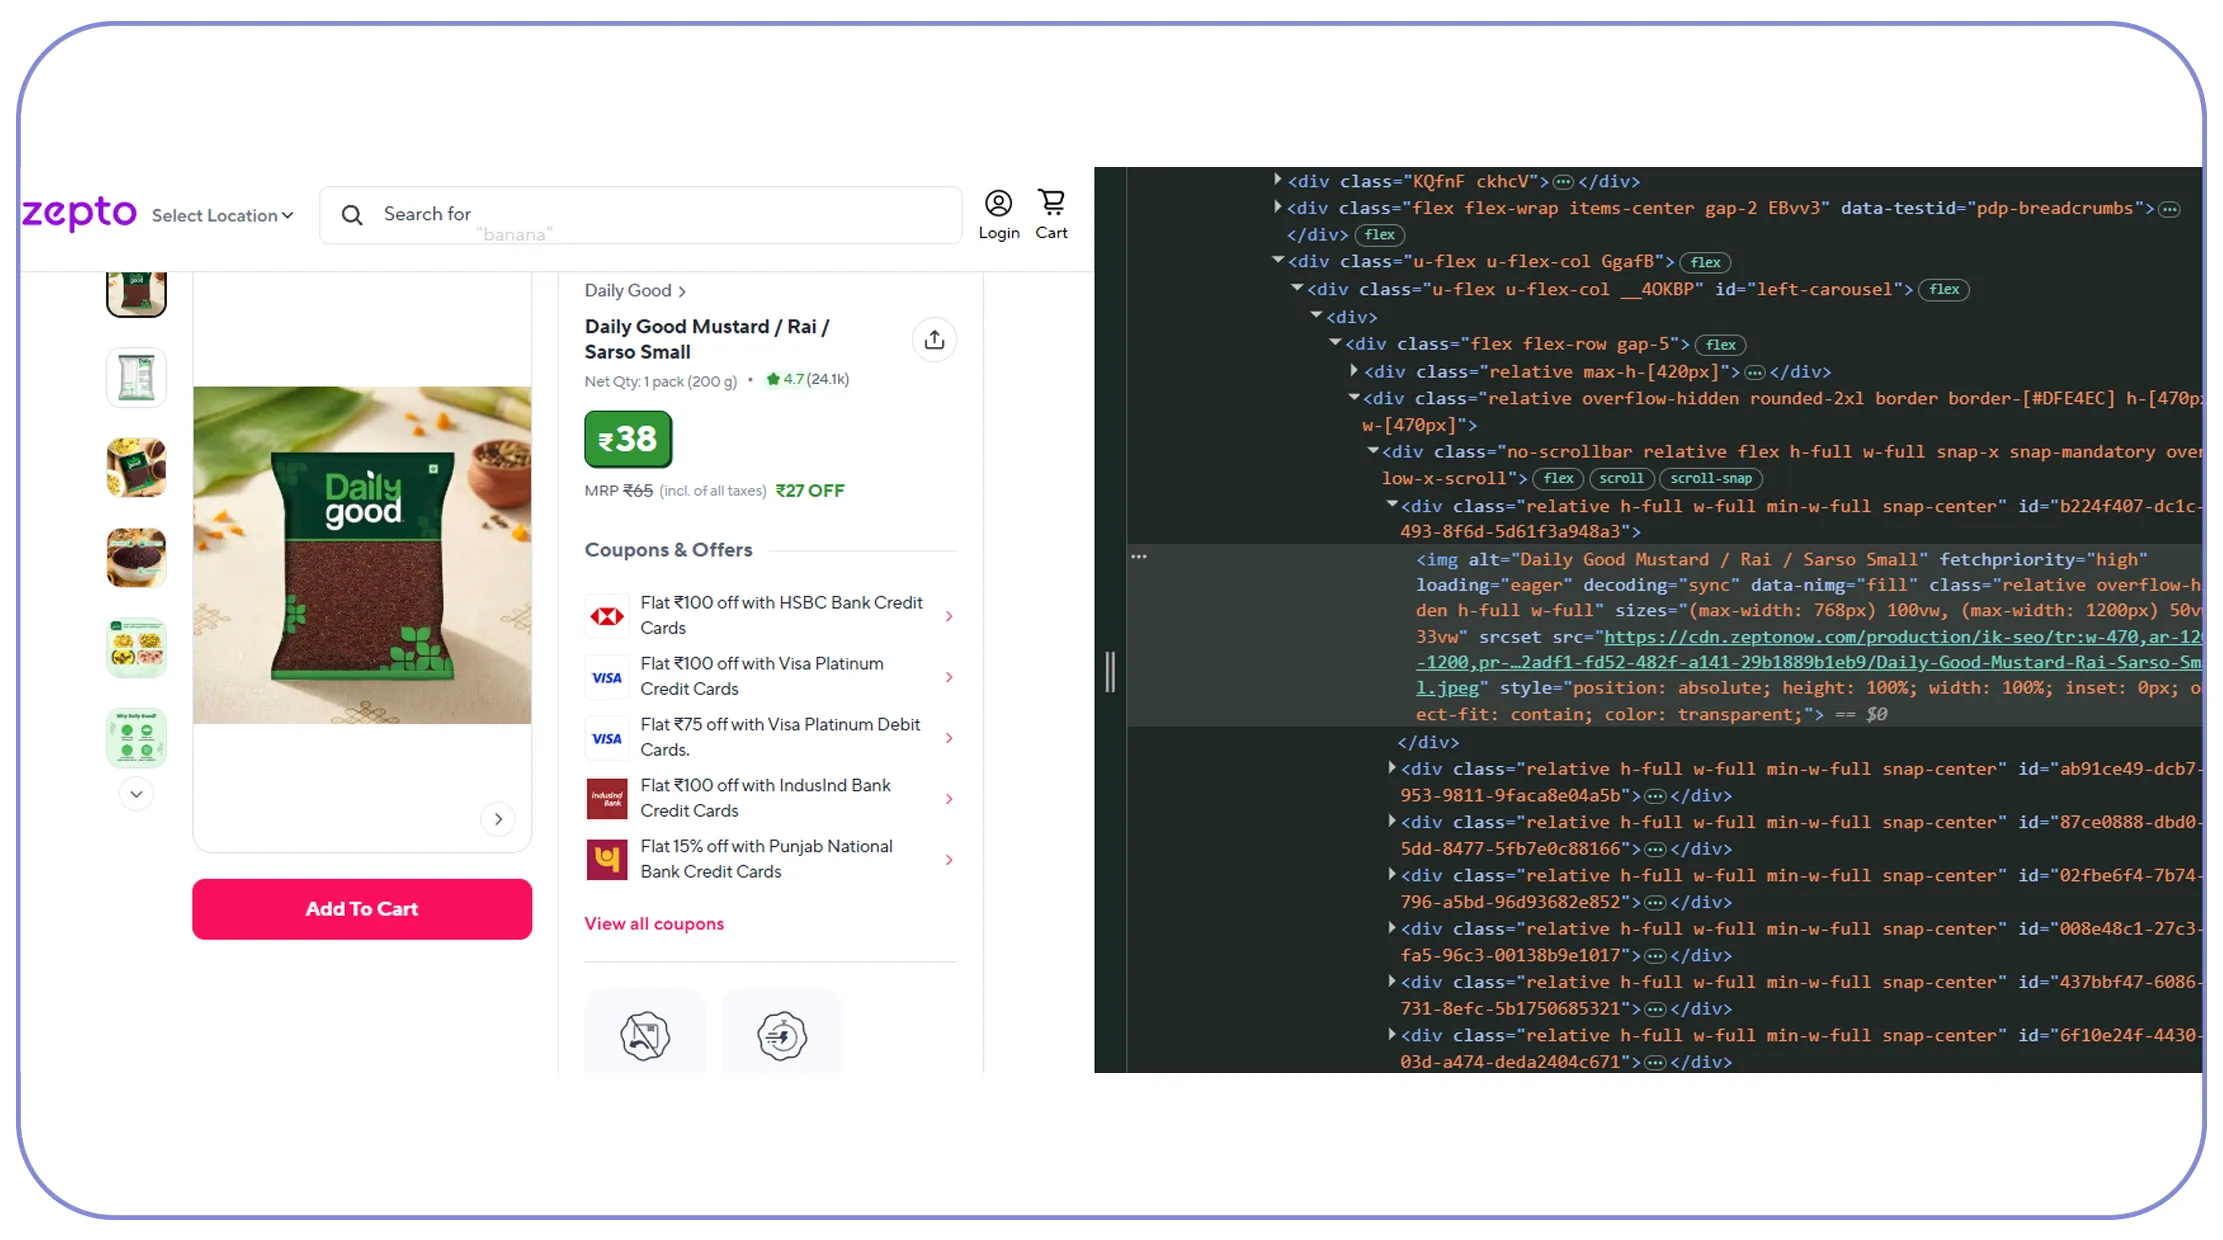Screen dimensions: 2223x1240
Task: Click the ₹27 OFF discount text
Action: click(x=810, y=491)
